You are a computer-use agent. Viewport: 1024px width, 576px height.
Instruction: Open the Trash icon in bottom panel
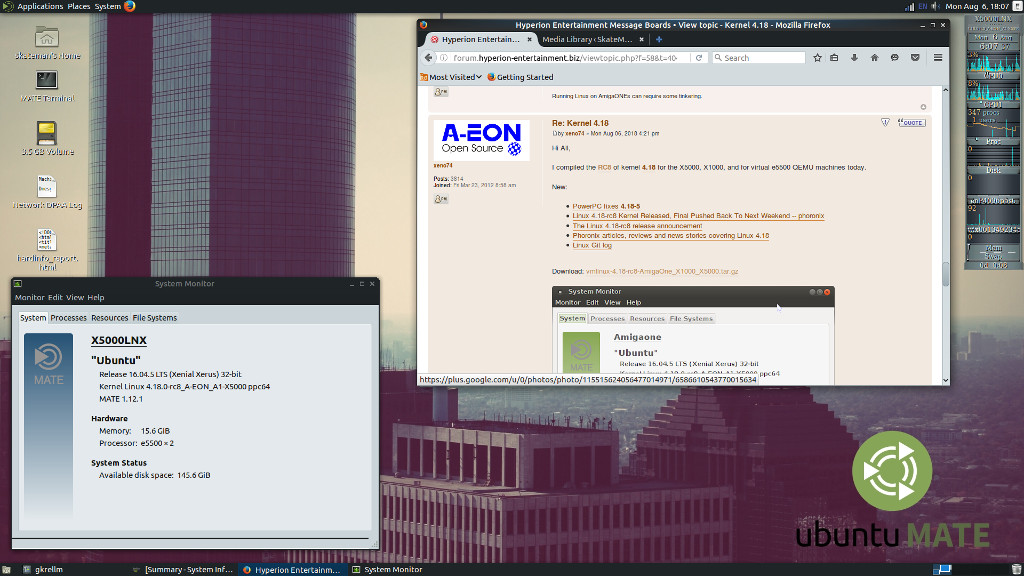[x=1016, y=569]
